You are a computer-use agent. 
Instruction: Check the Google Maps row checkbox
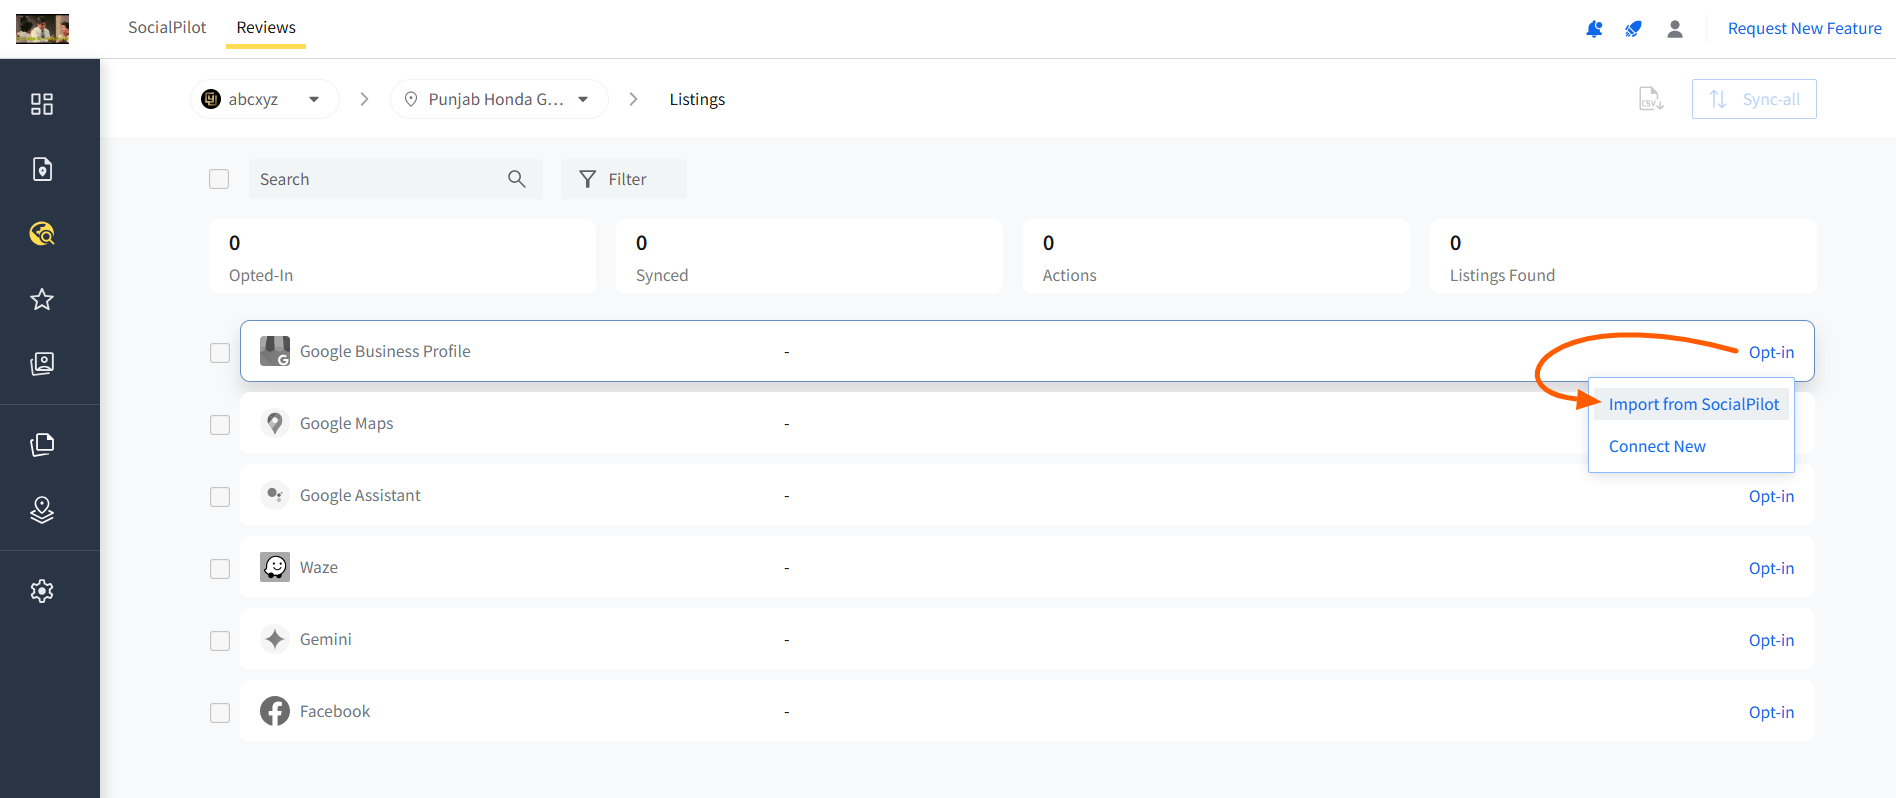pos(220,425)
